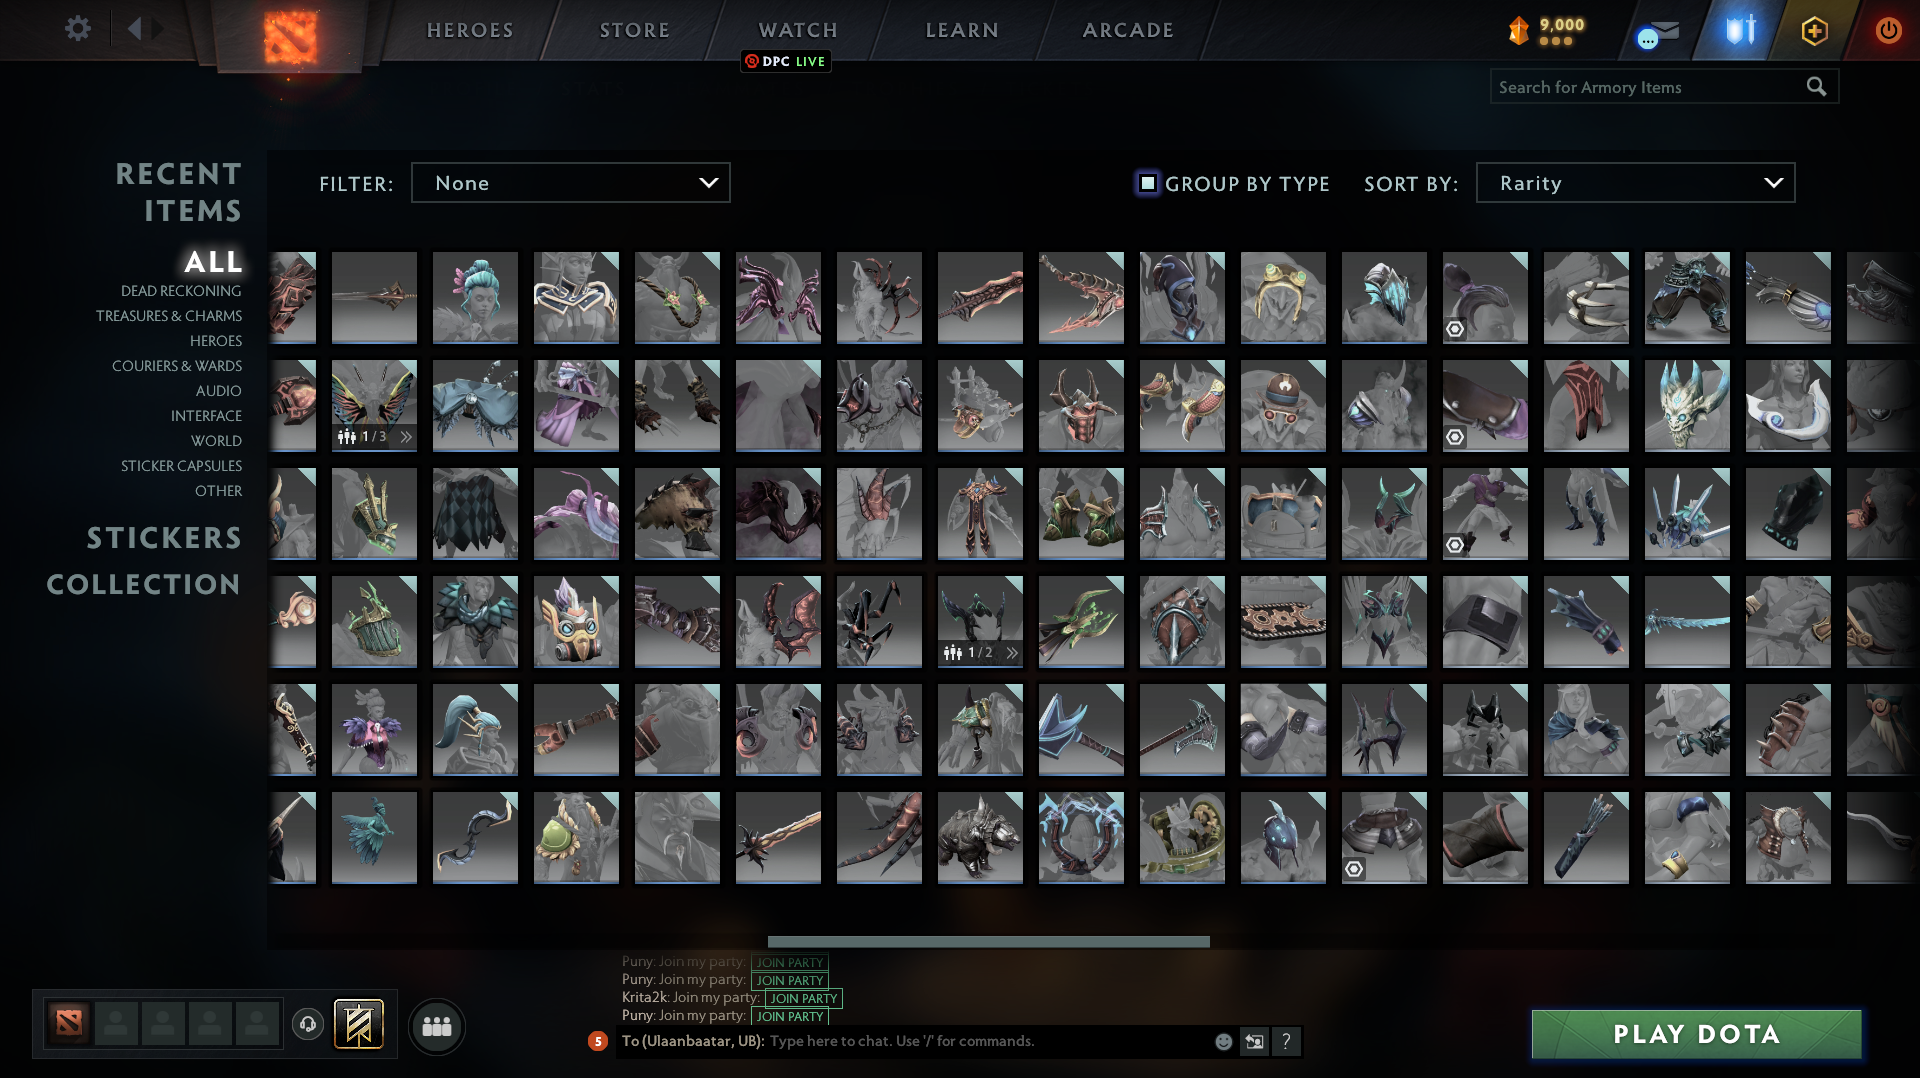
Task: Expand the bundle arrow on the 1/3 item
Action: 404,436
